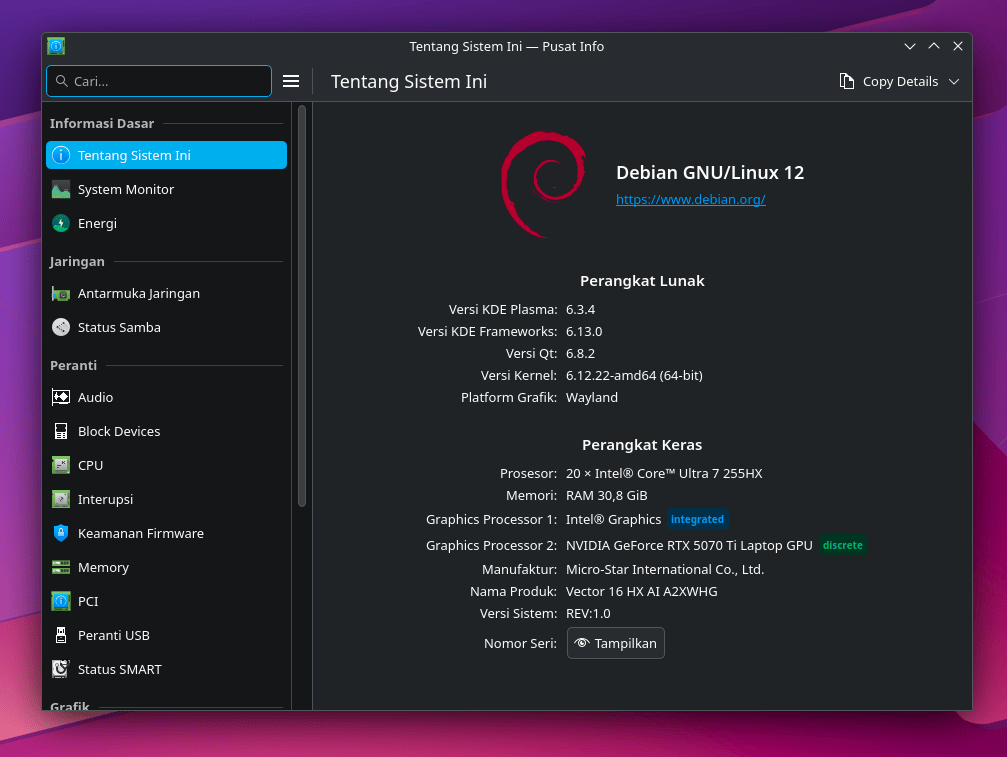Focus the Cari search field
The height and width of the screenshot is (757, 1007).
159,81
